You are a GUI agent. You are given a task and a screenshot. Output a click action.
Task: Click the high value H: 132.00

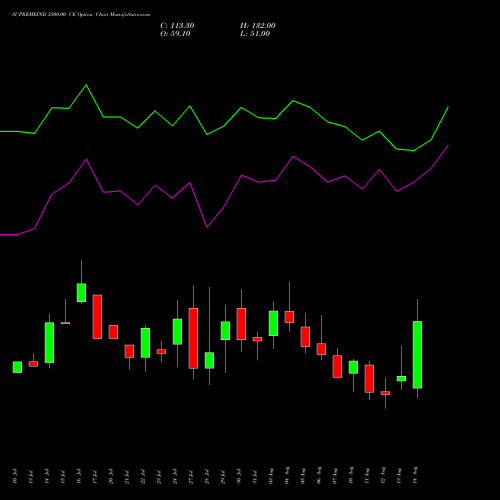click(x=258, y=26)
